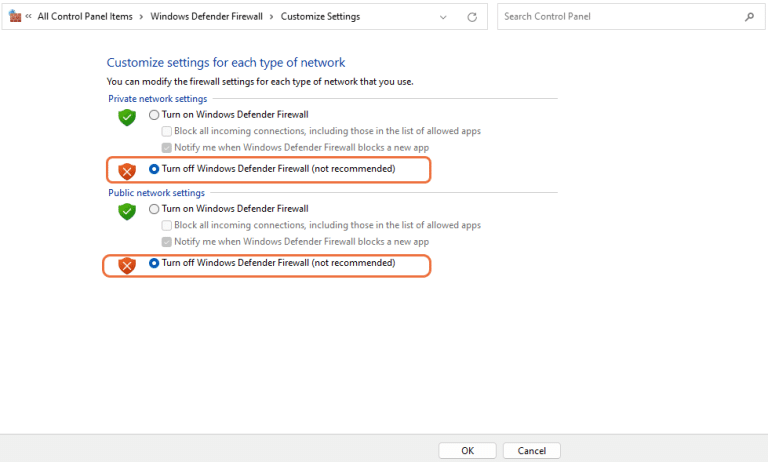Expand the arrow after All Control Panel Items
This screenshot has height=462, width=768.
click(x=141, y=17)
